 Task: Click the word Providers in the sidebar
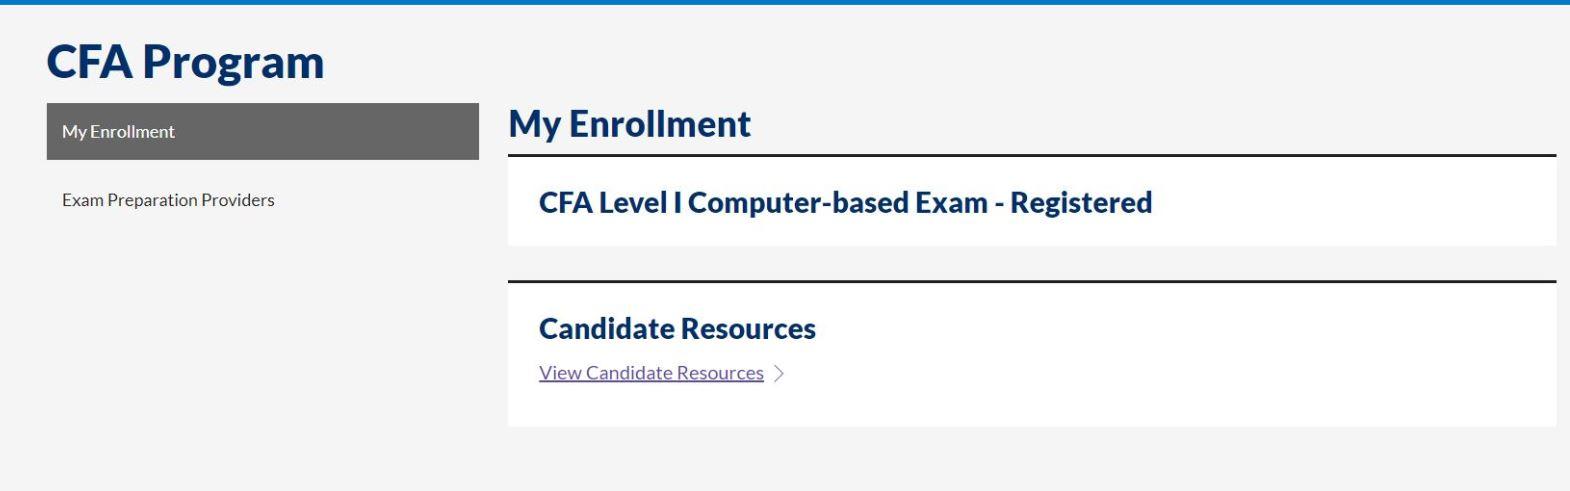(238, 200)
